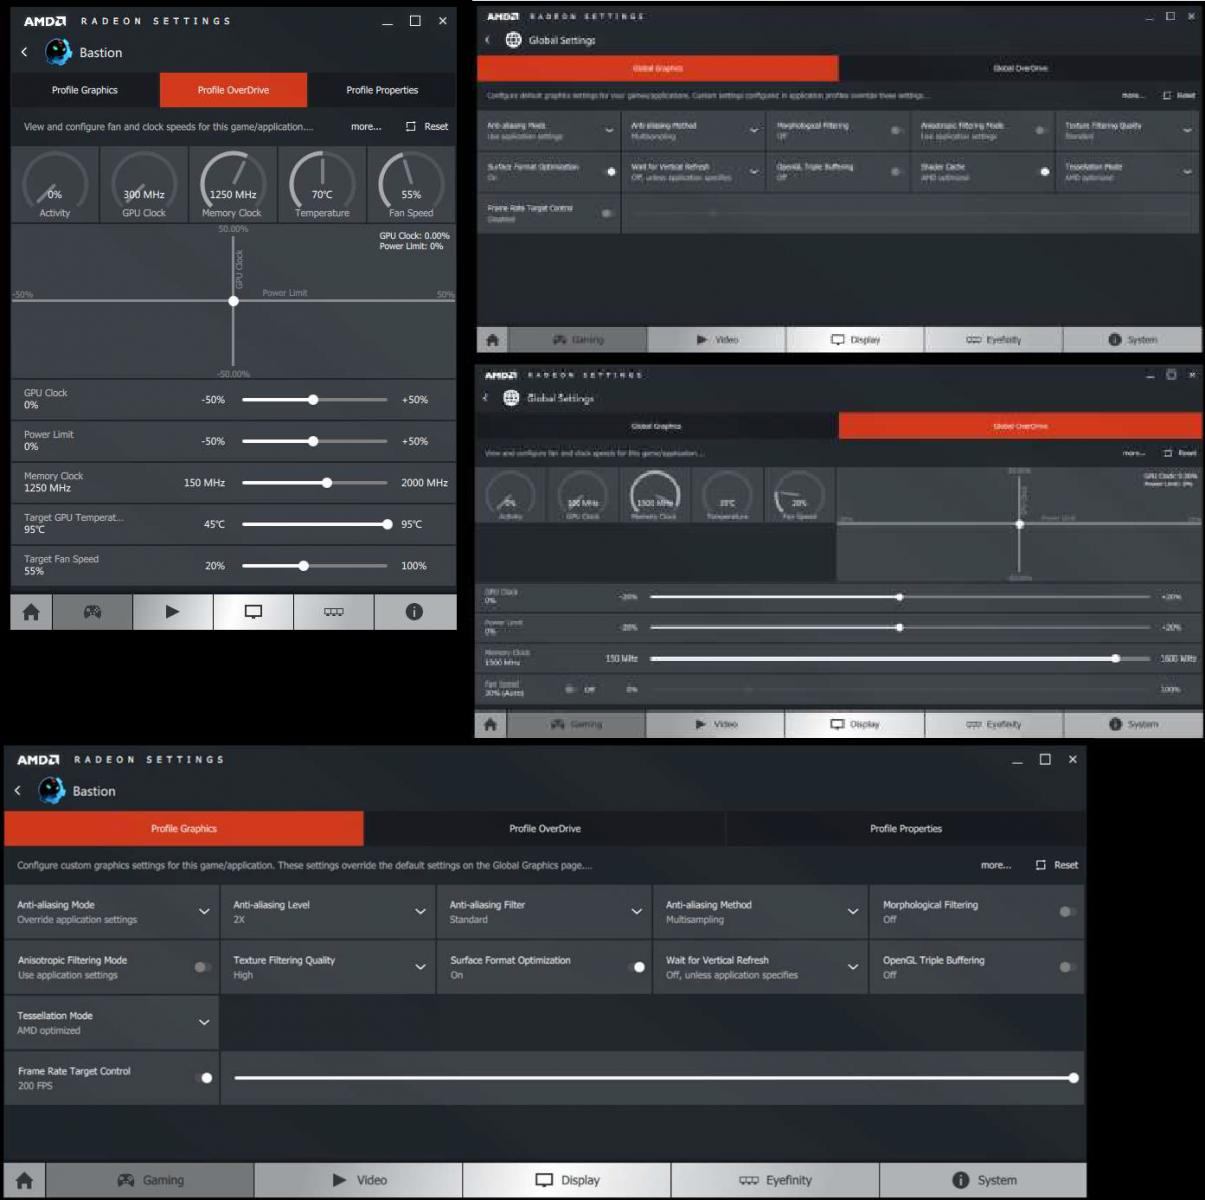The image size is (1205, 1200).
Task: Switch to Global OverDrive tab in Global Graphics window
Action: pos(1021,68)
